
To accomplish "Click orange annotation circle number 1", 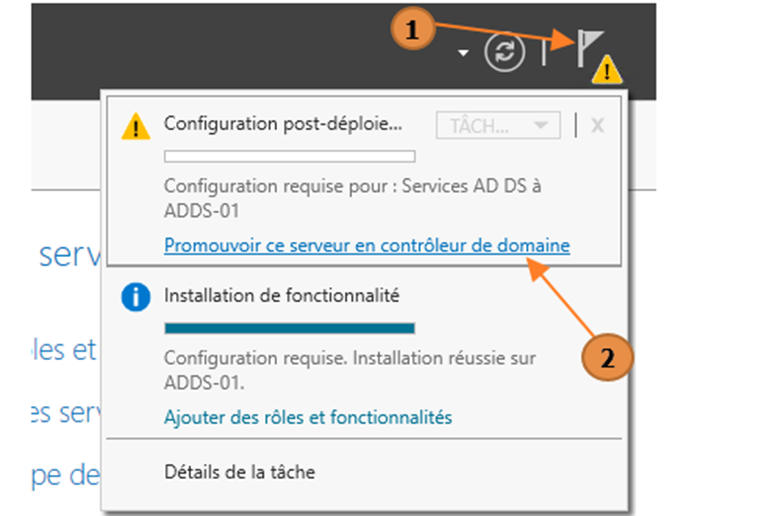I will coord(413,29).
